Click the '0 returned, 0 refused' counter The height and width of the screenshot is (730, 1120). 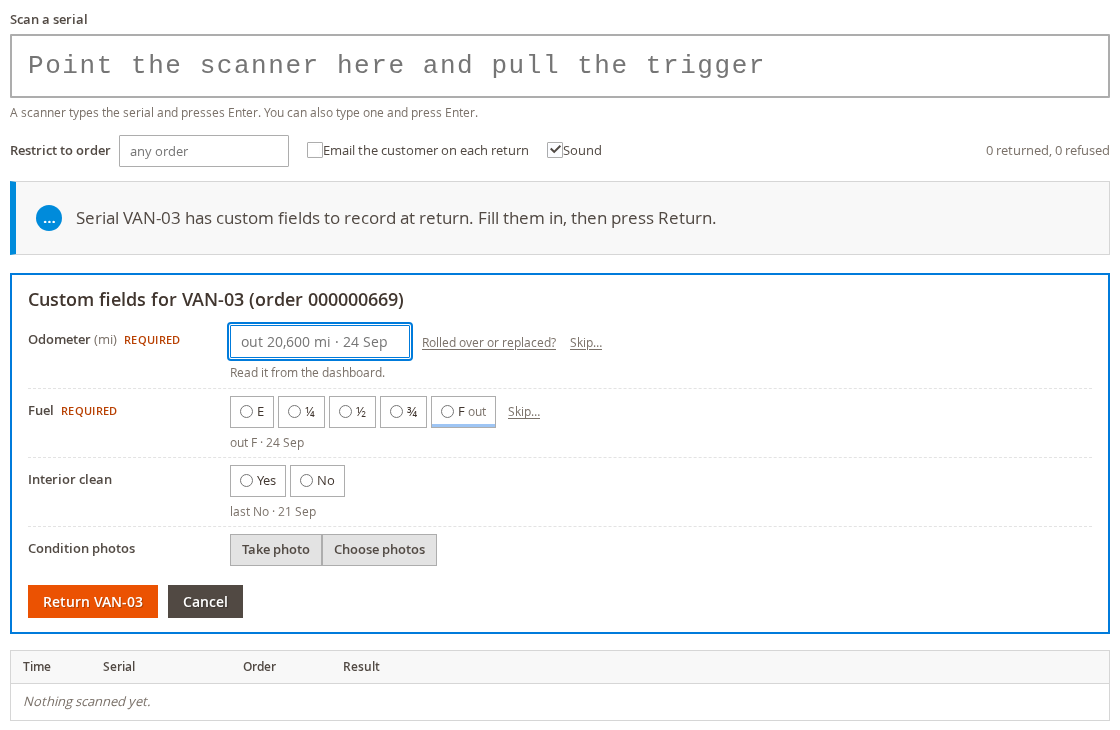click(1047, 151)
